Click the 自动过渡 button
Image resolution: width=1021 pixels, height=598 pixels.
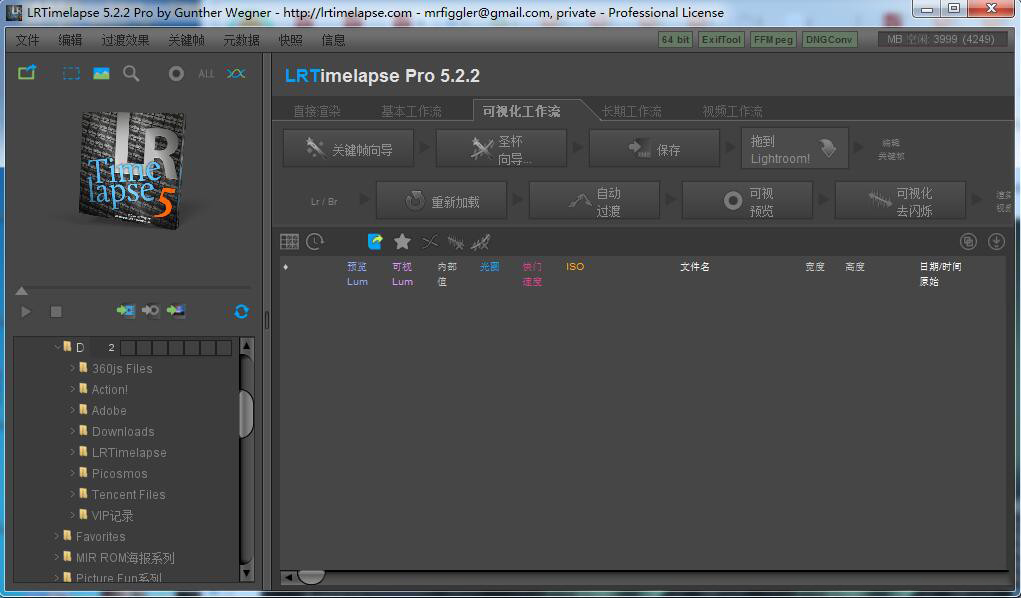click(x=594, y=201)
